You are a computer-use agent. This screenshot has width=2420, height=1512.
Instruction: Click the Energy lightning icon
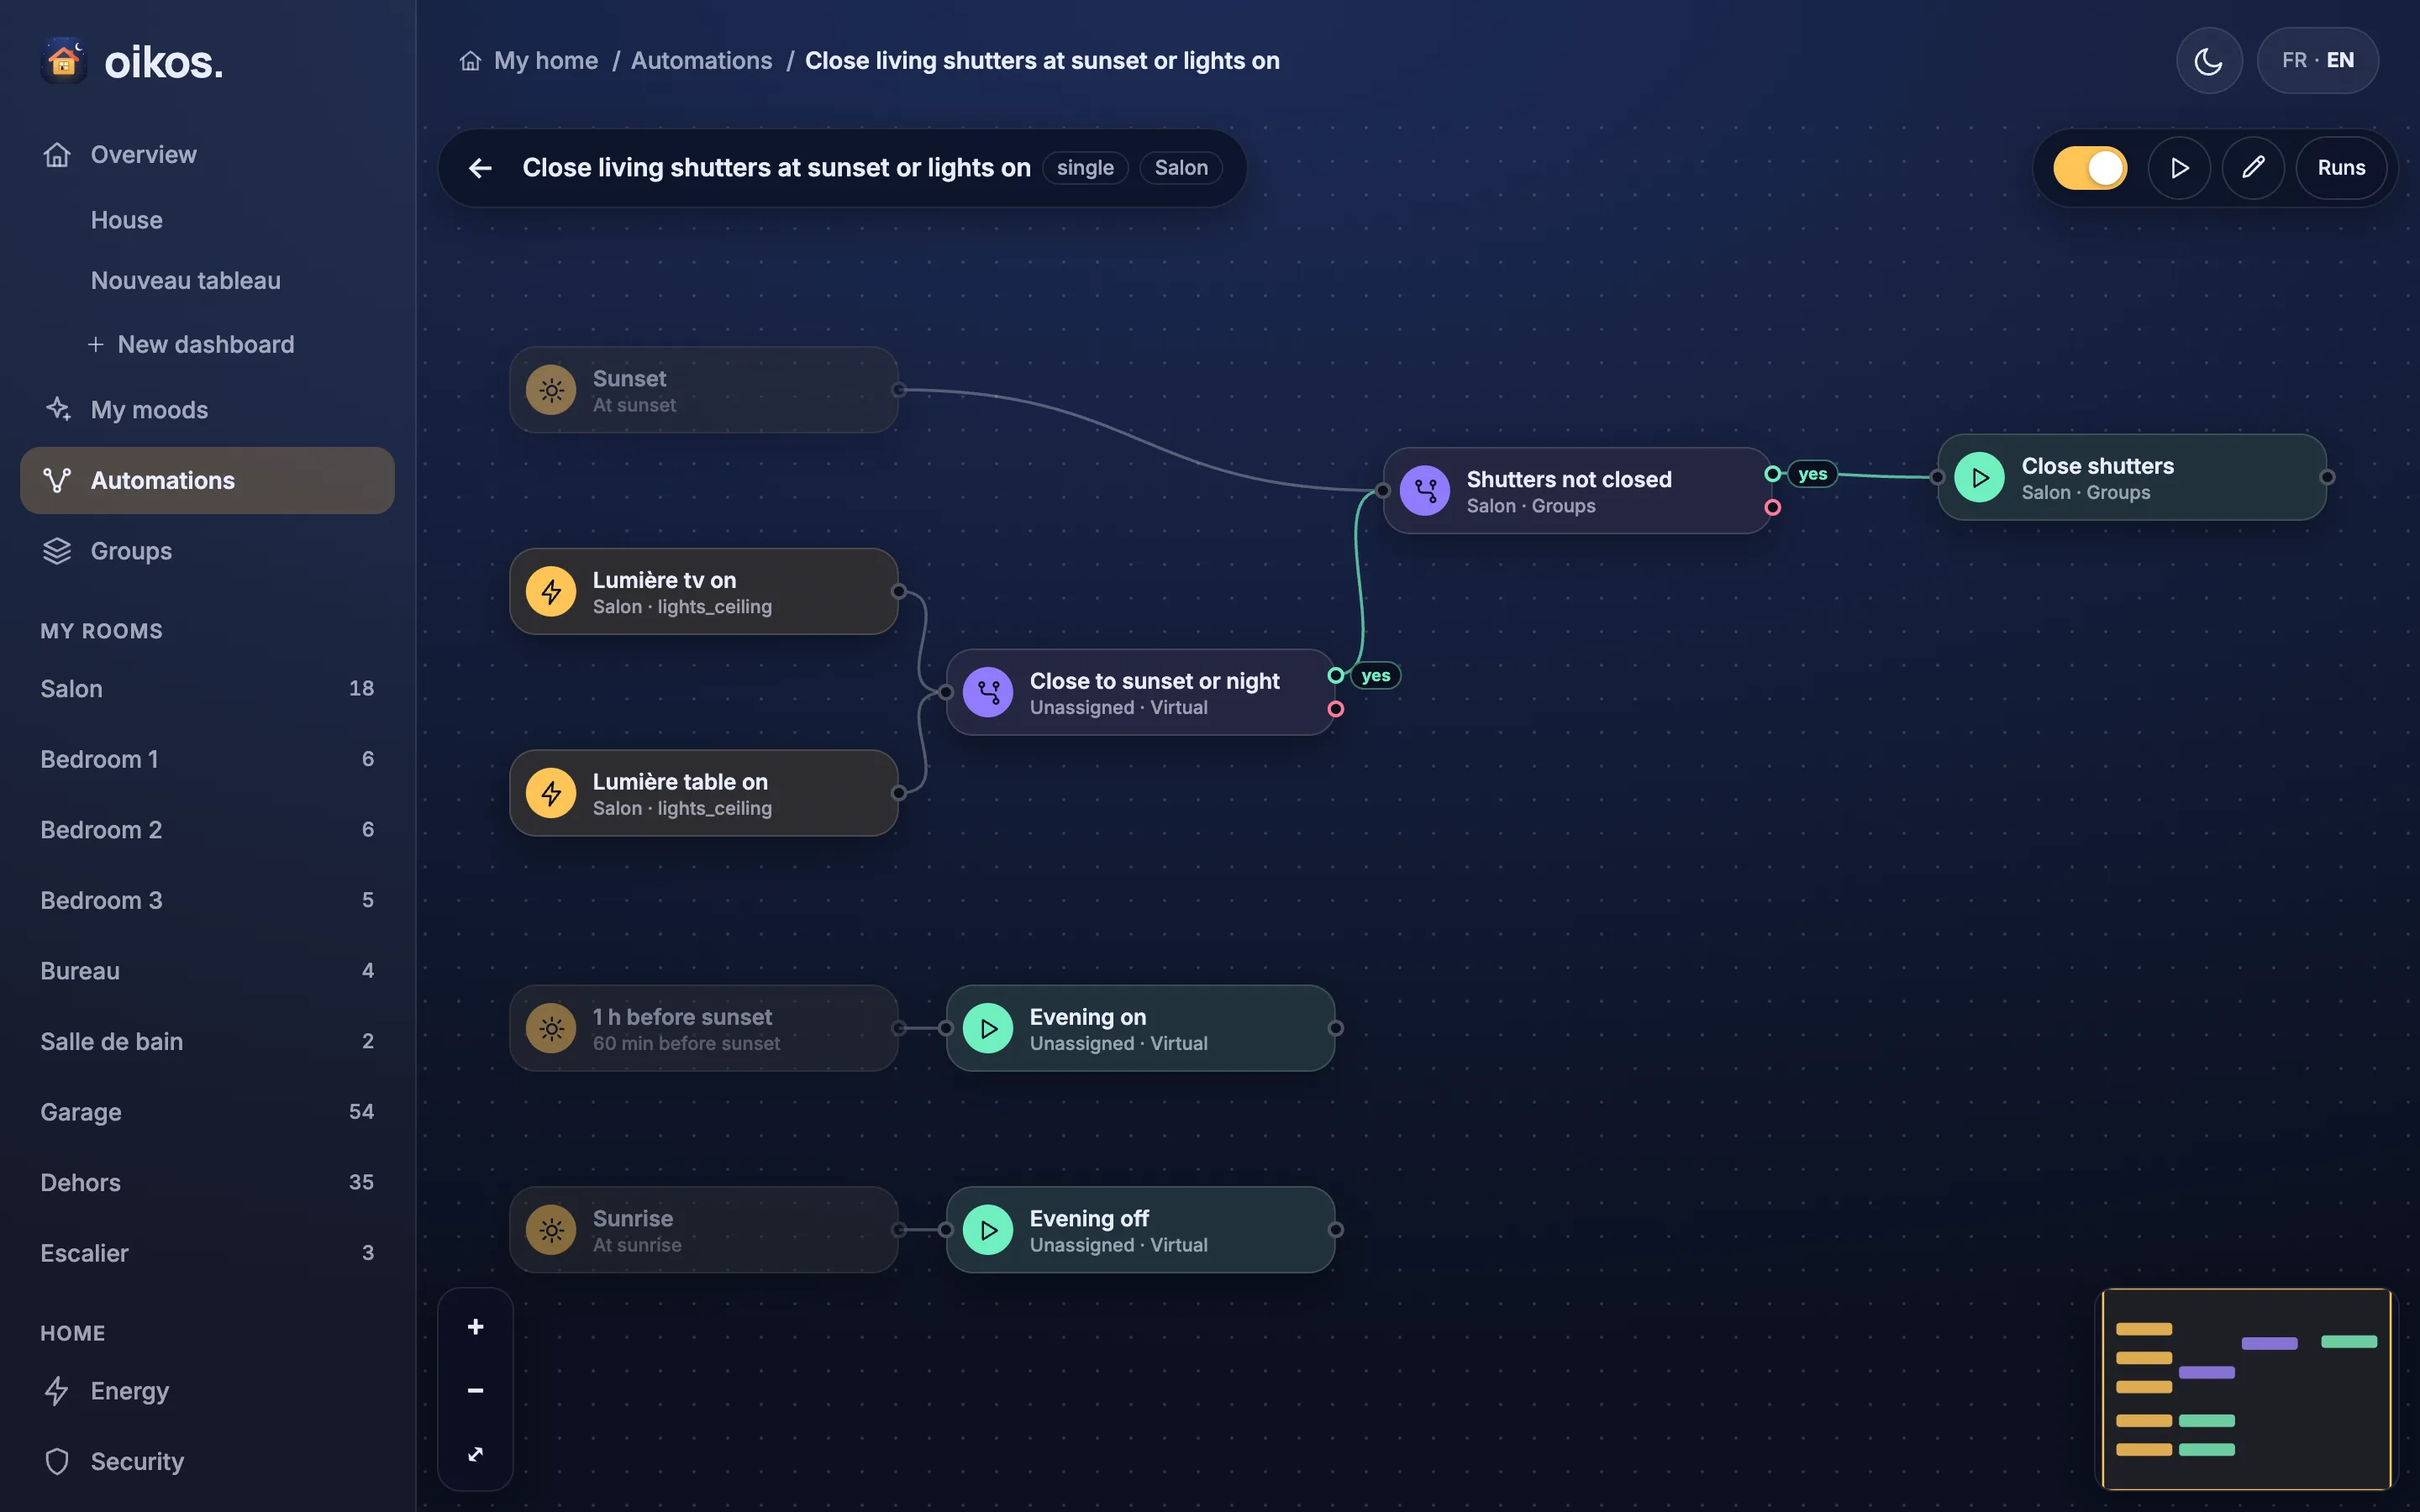coord(57,1391)
